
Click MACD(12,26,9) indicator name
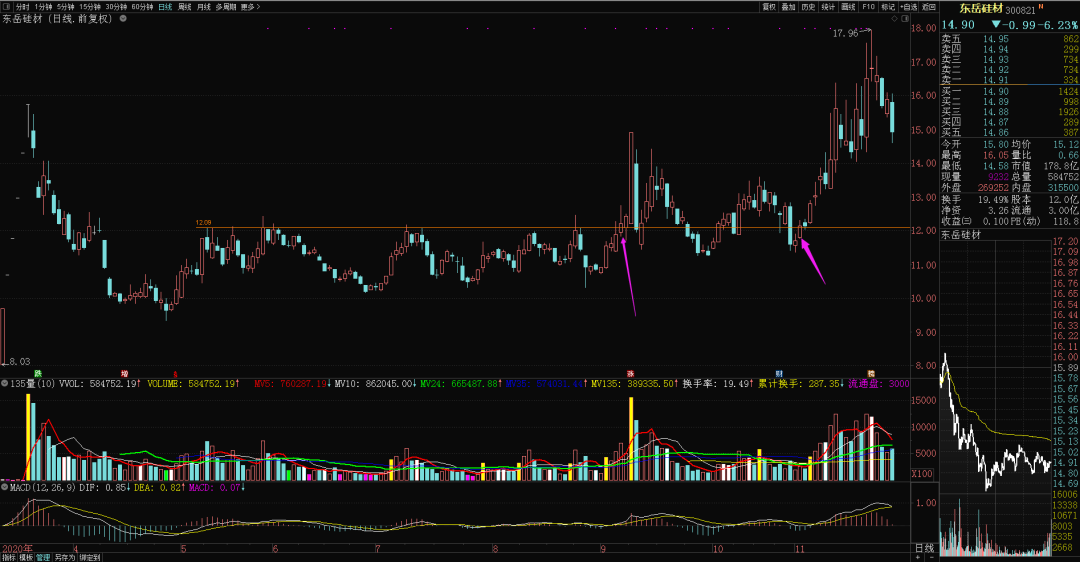pyautogui.click(x=43, y=488)
